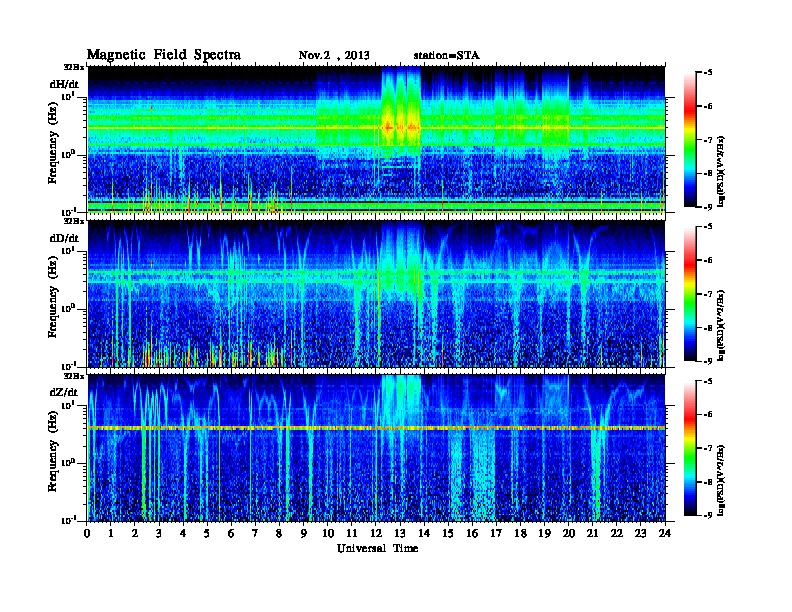Click hour "16" on the Universal Time axis
The image size is (792, 612).
coord(472,533)
